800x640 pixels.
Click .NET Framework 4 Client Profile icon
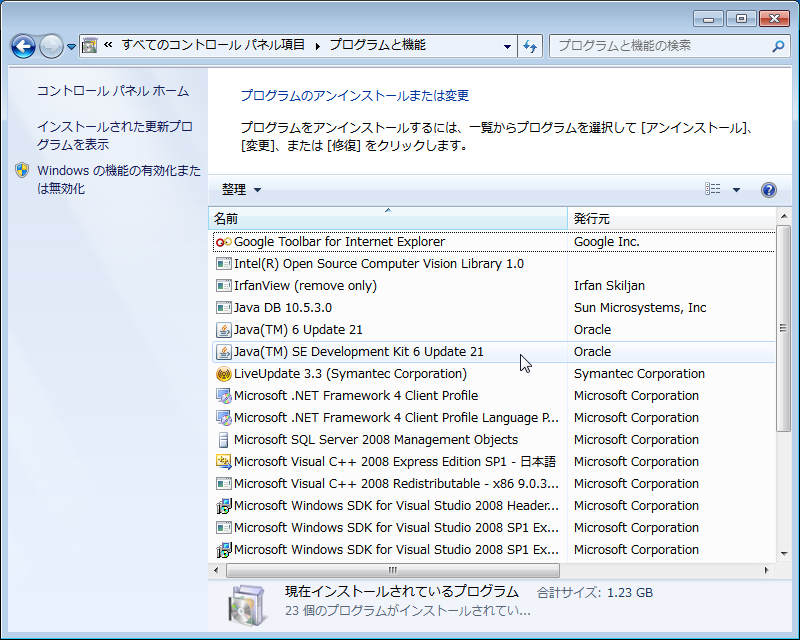pyautogui.click(x=223, y=396)
